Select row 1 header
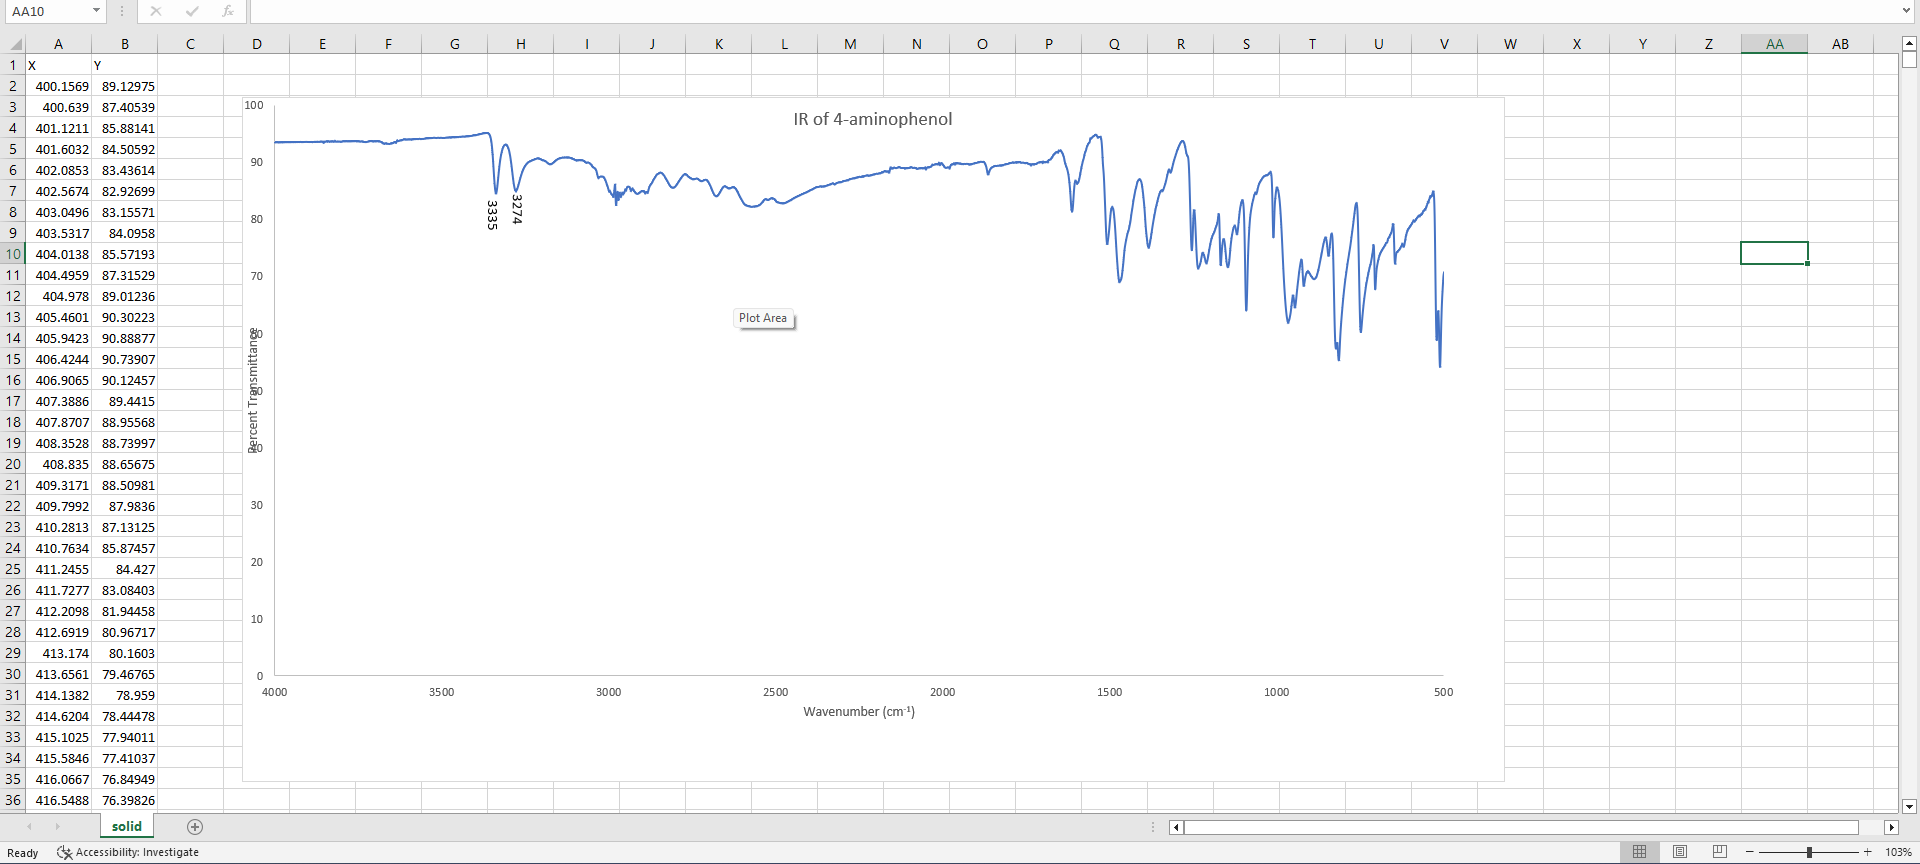 13,65
